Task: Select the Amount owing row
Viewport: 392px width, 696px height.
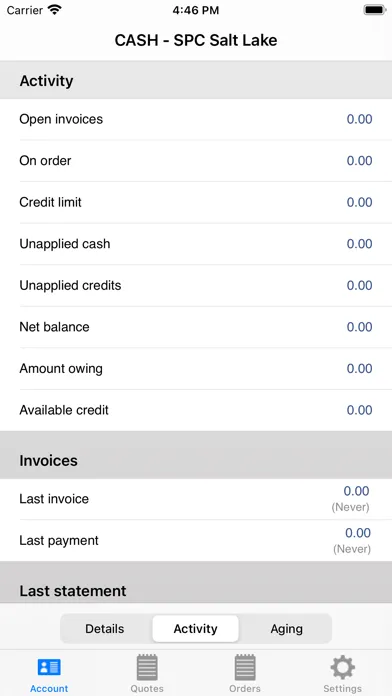Action: click(196, 368)
